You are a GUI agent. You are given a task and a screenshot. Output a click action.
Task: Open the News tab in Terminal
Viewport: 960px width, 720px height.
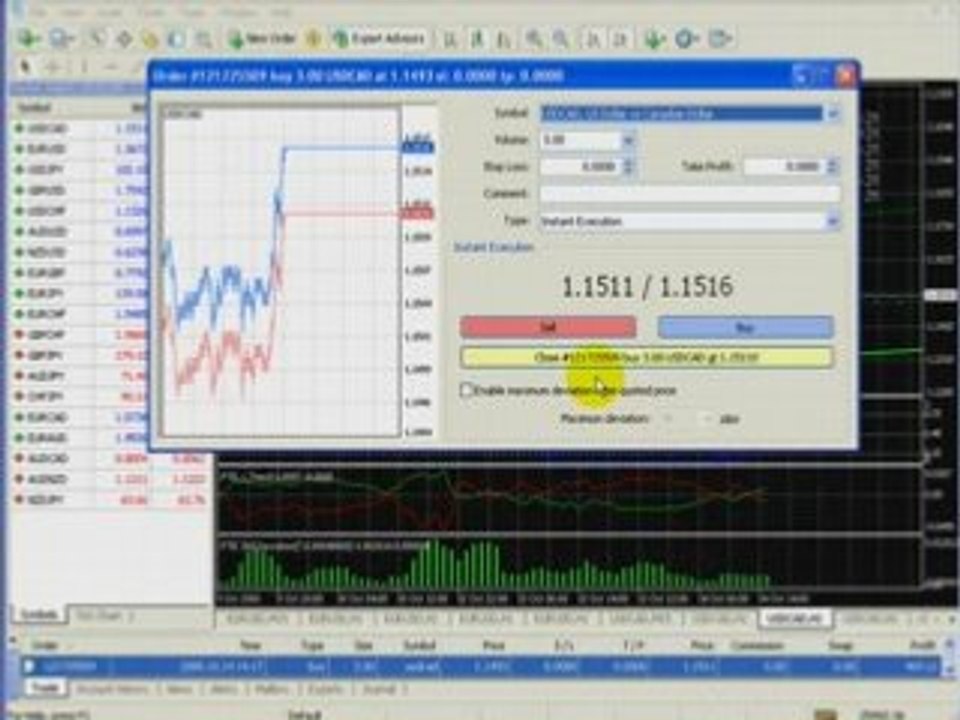179,689
